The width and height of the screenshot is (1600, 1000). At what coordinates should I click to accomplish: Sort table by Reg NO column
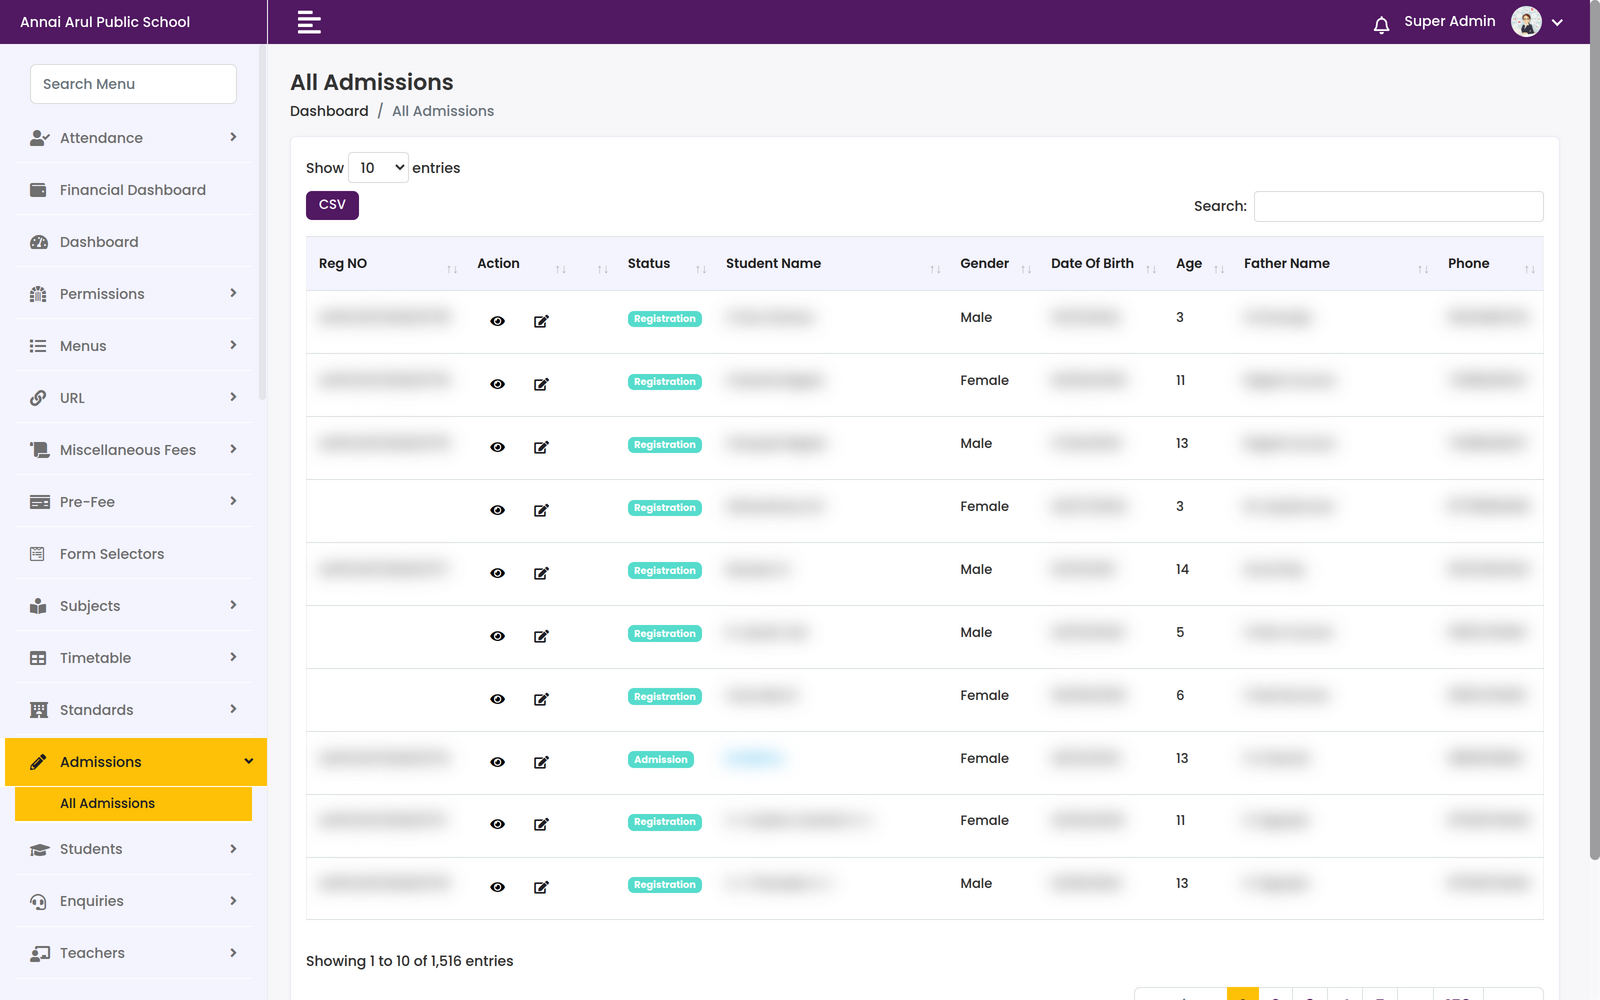click(x=387, y=264)
